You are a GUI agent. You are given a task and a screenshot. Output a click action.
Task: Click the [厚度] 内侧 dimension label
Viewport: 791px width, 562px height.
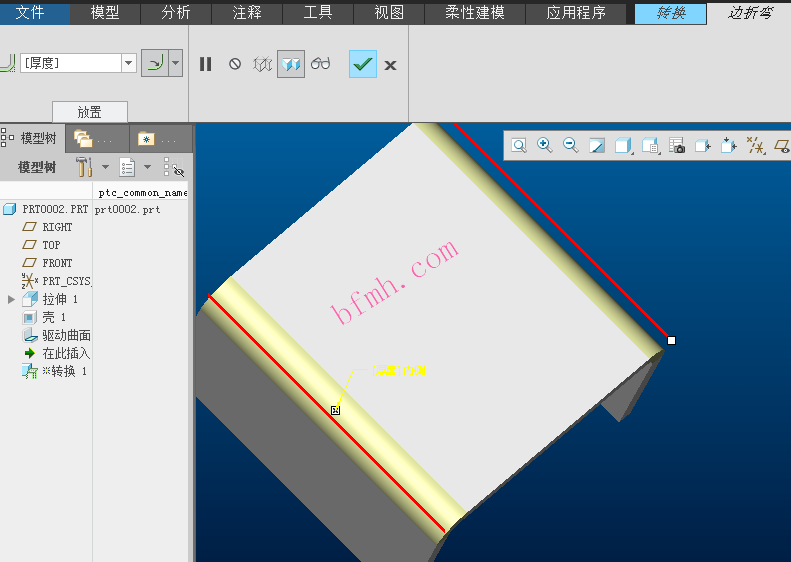click(x=399, y=370)
